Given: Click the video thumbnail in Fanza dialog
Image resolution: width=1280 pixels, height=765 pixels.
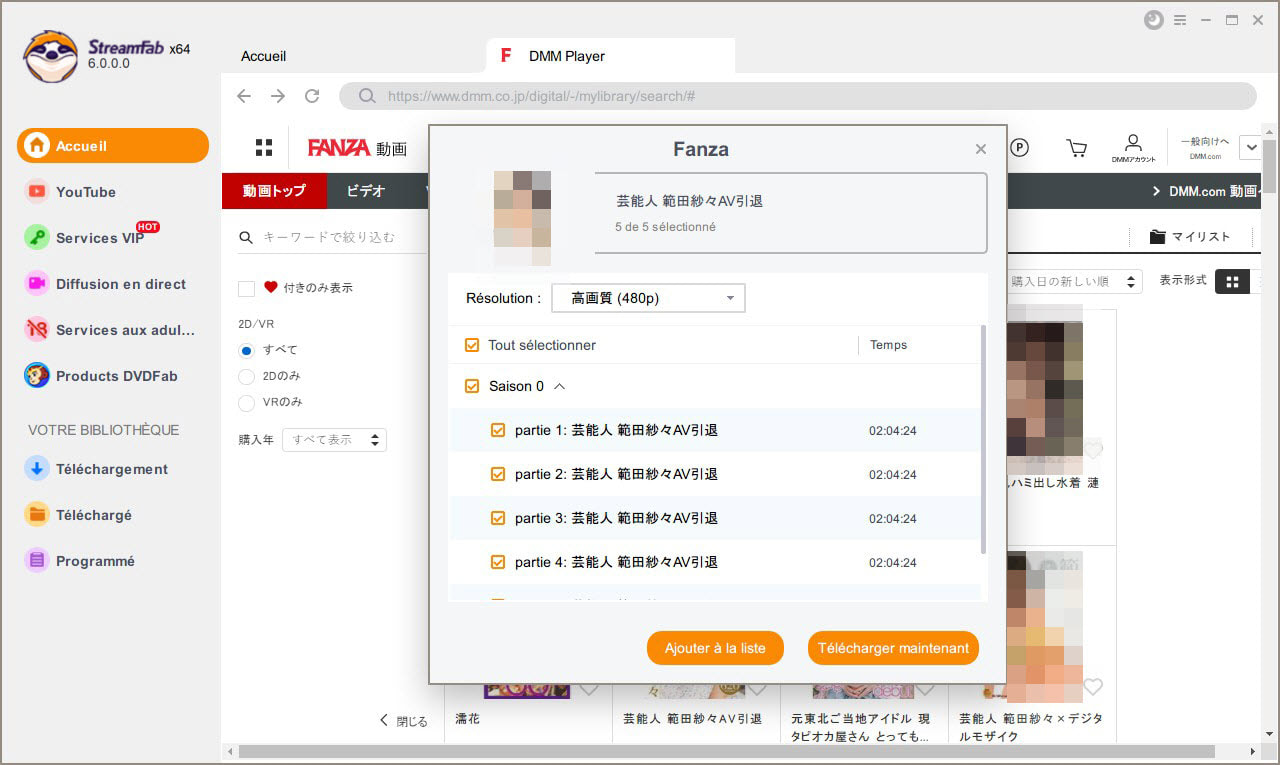Looking at the screenshot, I should coord(523,218).
